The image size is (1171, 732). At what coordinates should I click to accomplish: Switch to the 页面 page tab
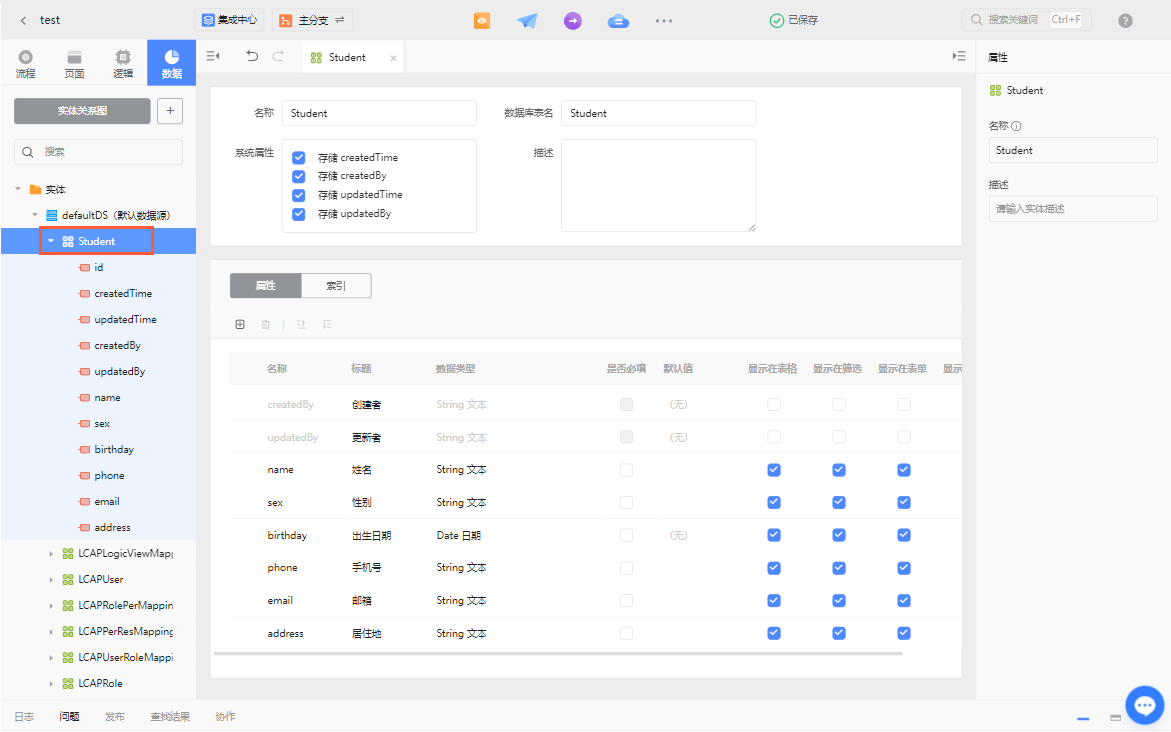[74, 63]
